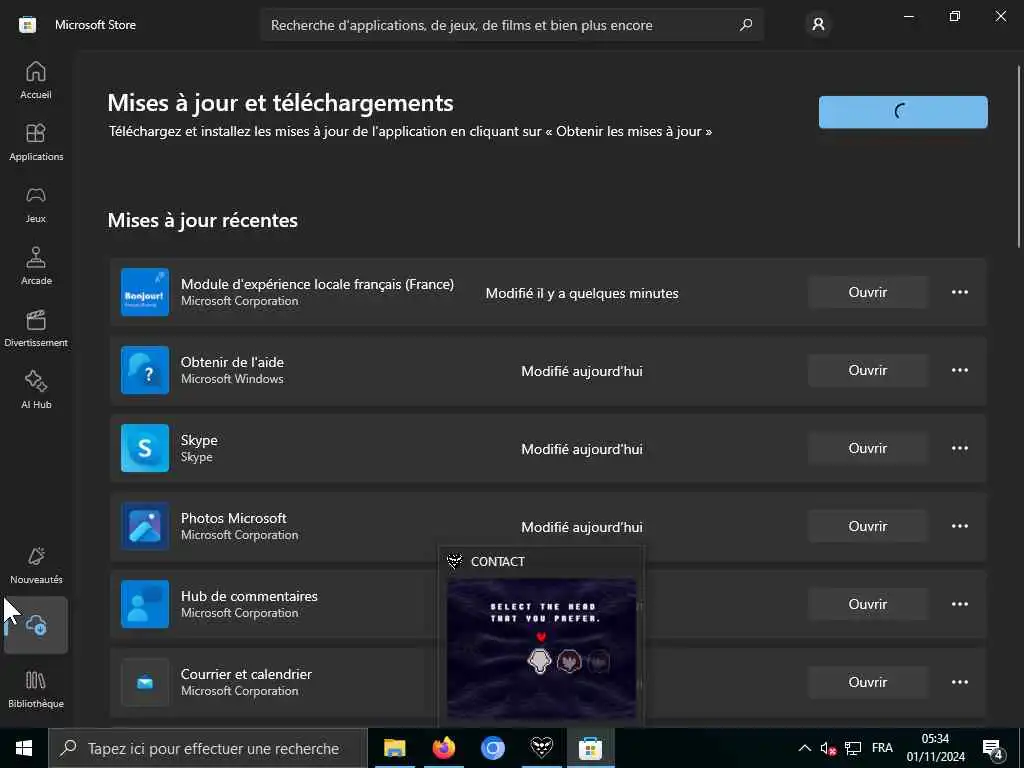
Task: Open AI Hub in the sidebar
Action: click(x=36, y=390)
